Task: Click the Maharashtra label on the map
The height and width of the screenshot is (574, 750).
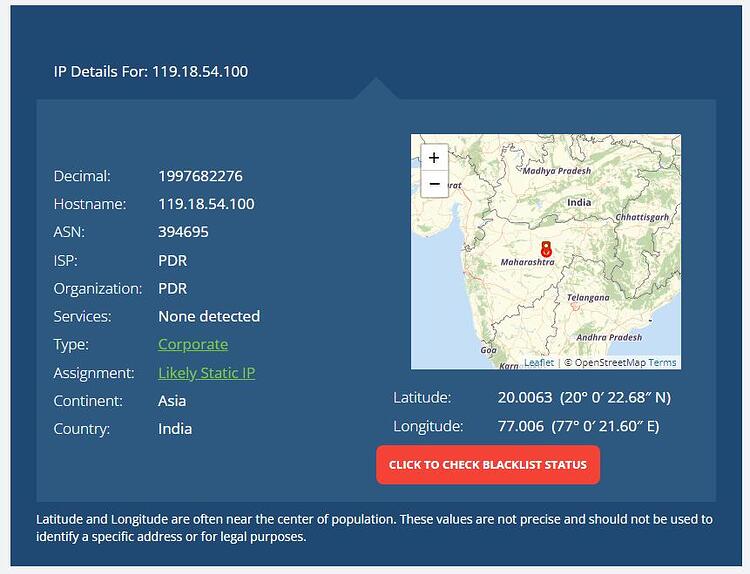Action: [x=528, y=262]
